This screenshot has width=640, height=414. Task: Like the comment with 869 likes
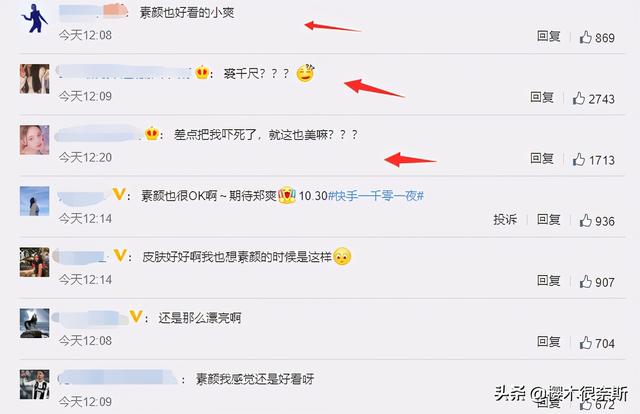(585, 37)
